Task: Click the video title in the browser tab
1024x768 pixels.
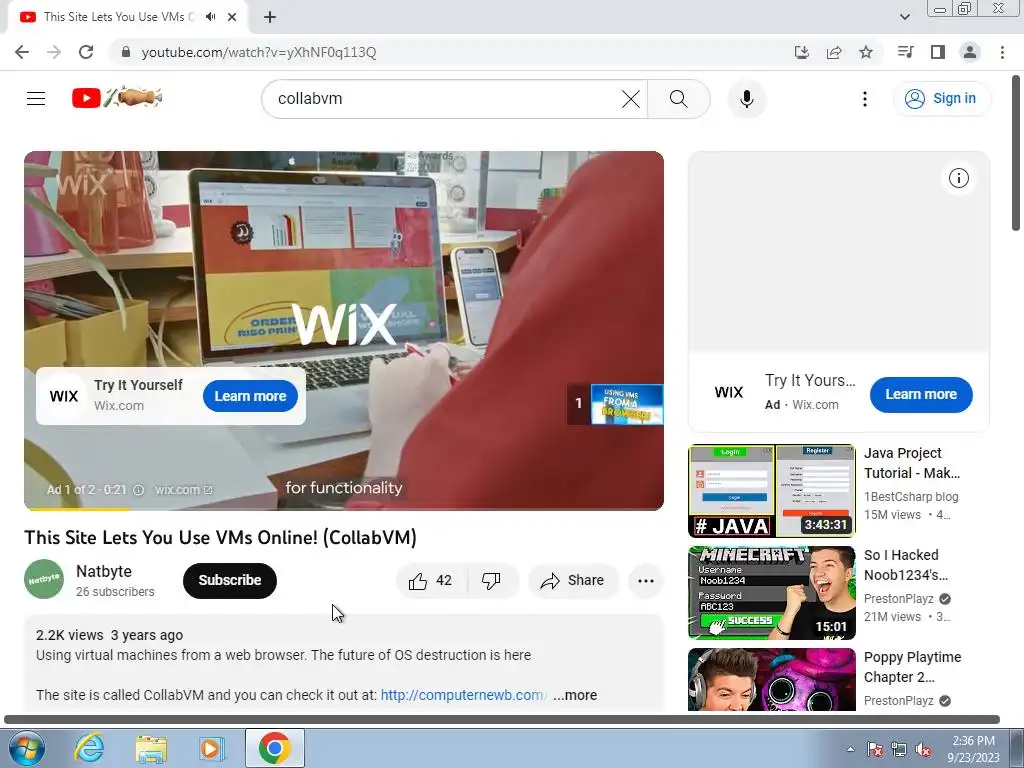Action: tap(119, 17)
